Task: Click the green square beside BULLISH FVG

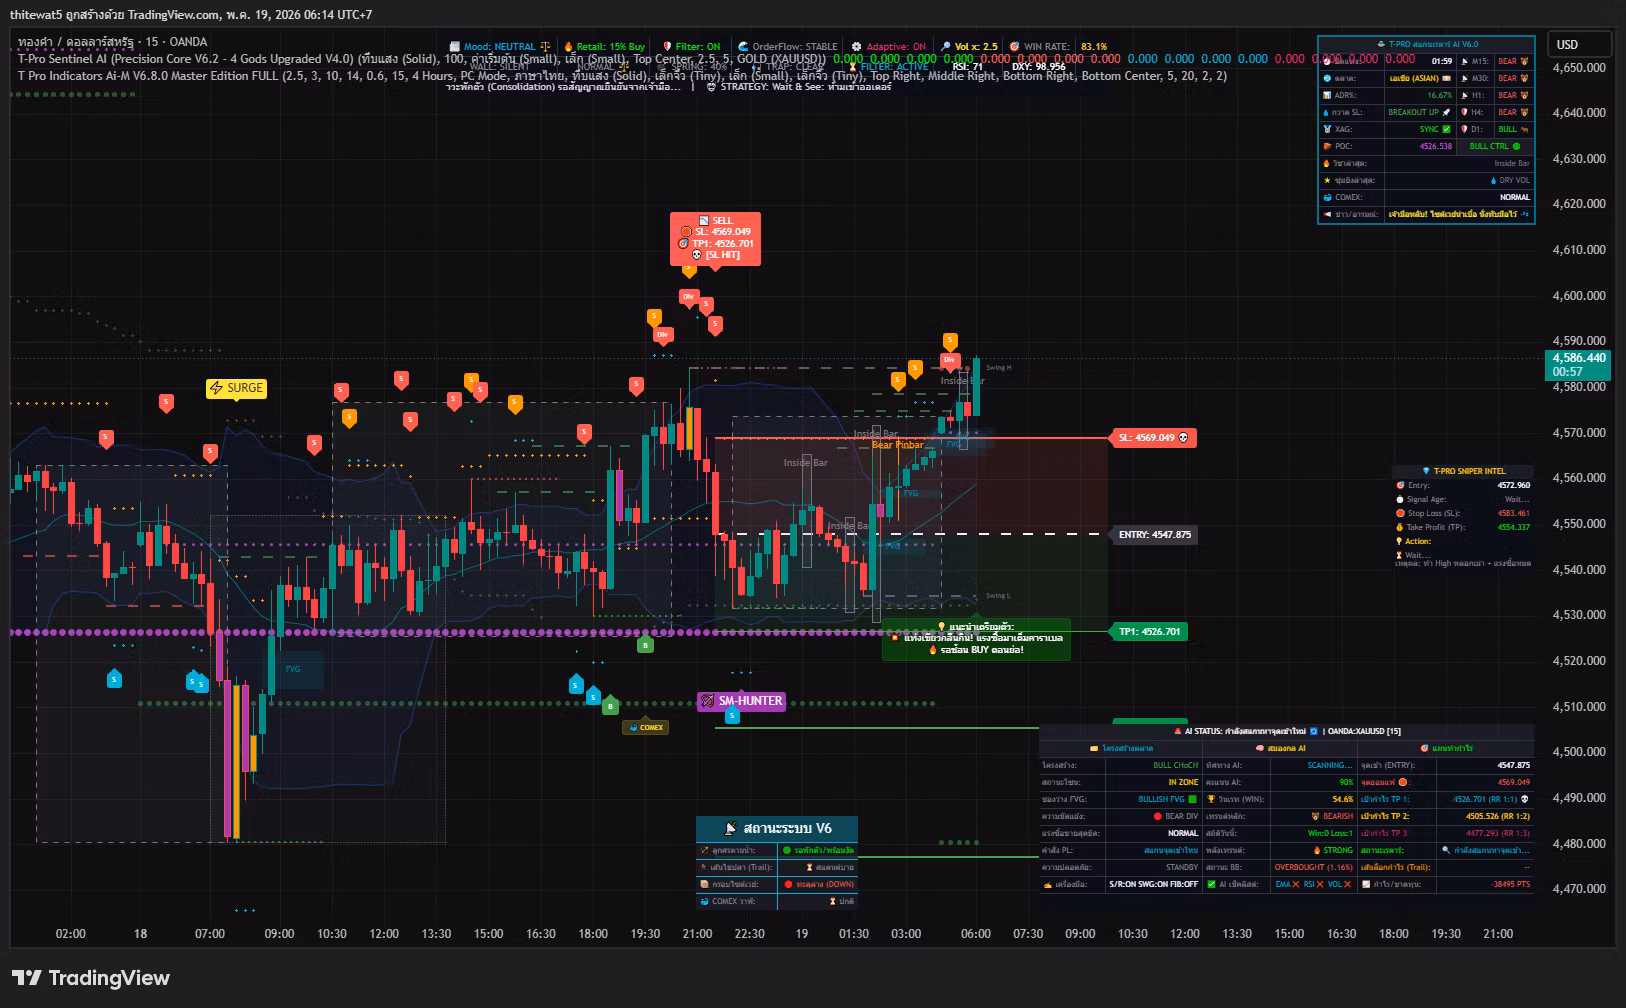Action: [1192, 799]
